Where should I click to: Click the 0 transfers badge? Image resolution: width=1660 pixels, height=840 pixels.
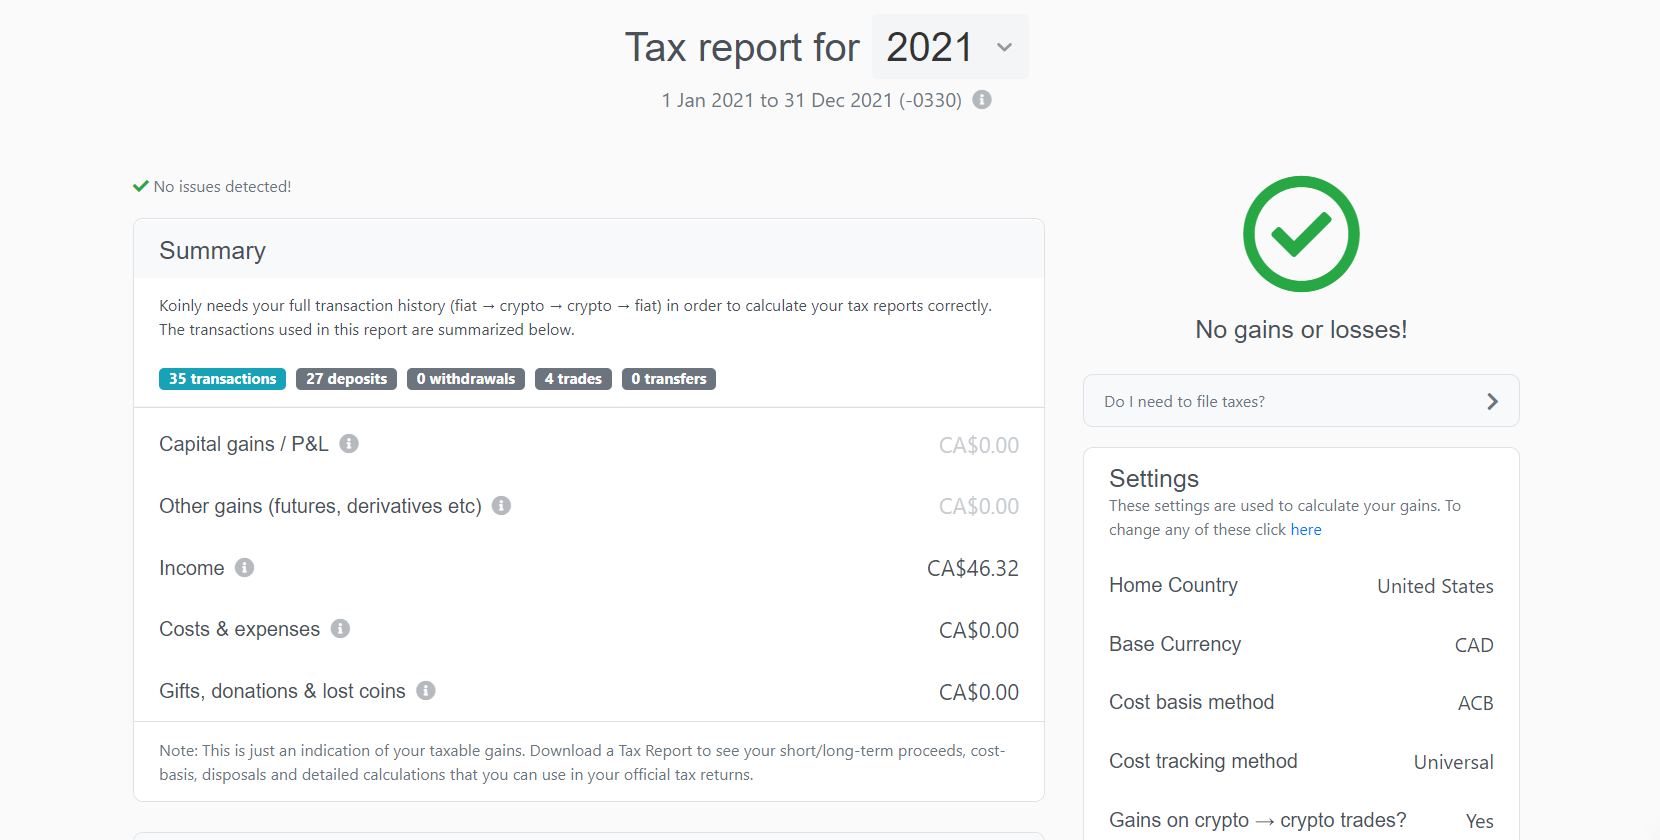pos(669,379)
